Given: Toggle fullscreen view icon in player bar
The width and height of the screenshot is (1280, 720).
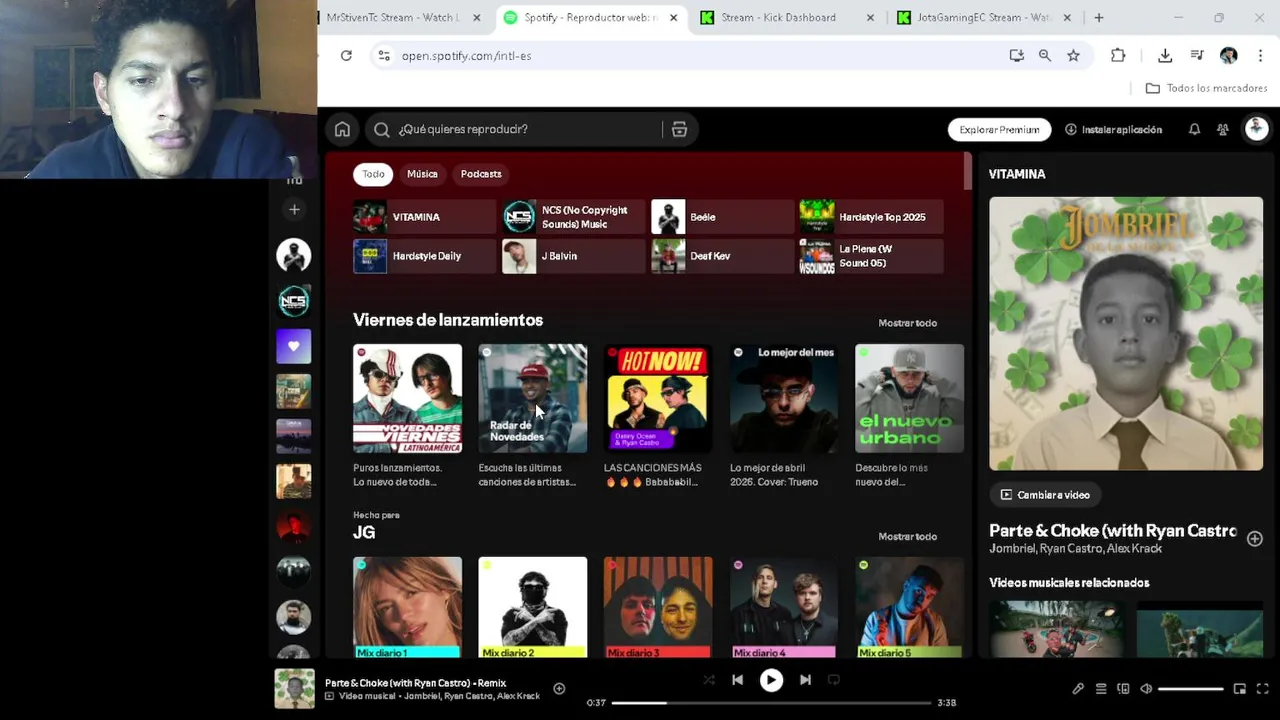Looking at the screenshot, I should 1262,688.
